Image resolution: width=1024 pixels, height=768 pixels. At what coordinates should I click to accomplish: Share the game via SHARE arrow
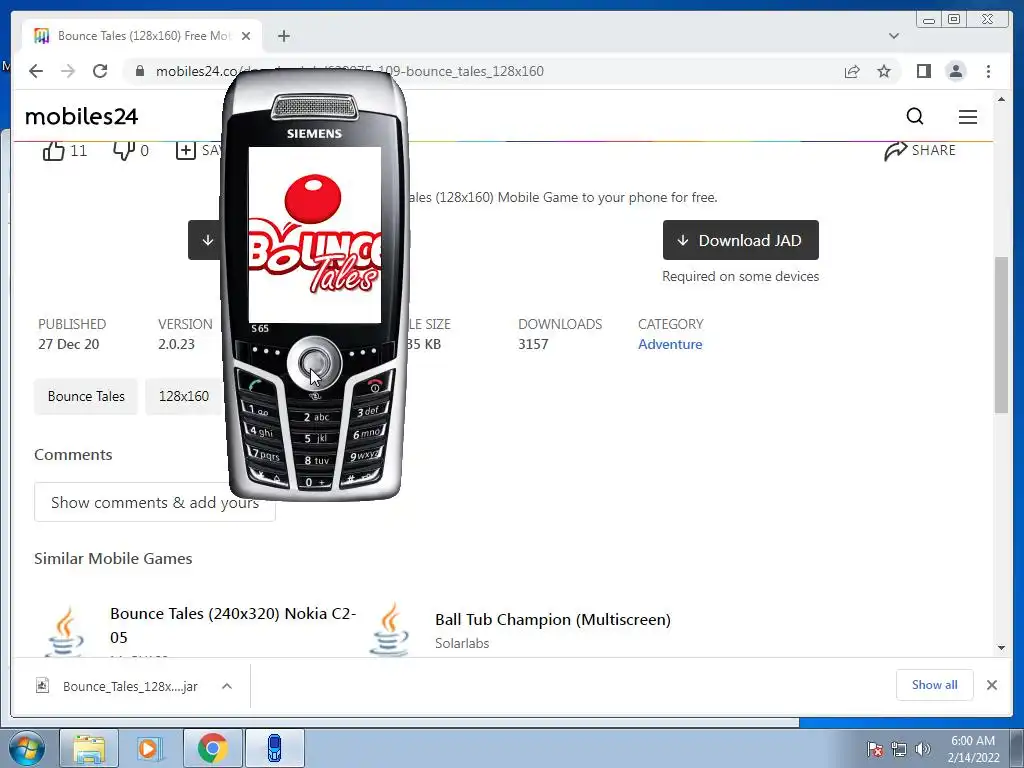click(920, 150)
